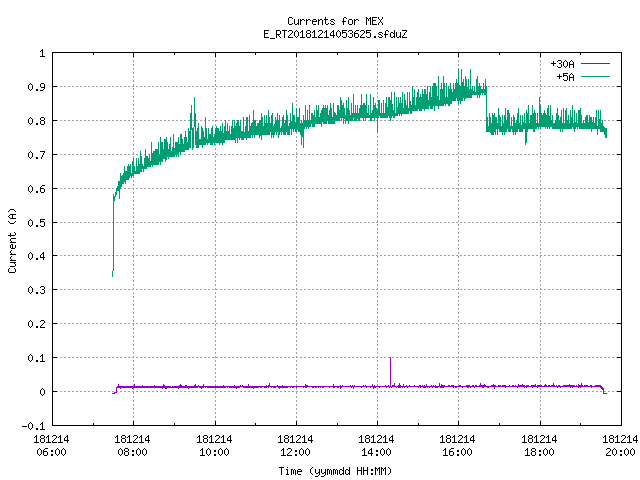Click y-axis tick value 0.2
This screenshot has height=480, width=640.
(36, 324)
